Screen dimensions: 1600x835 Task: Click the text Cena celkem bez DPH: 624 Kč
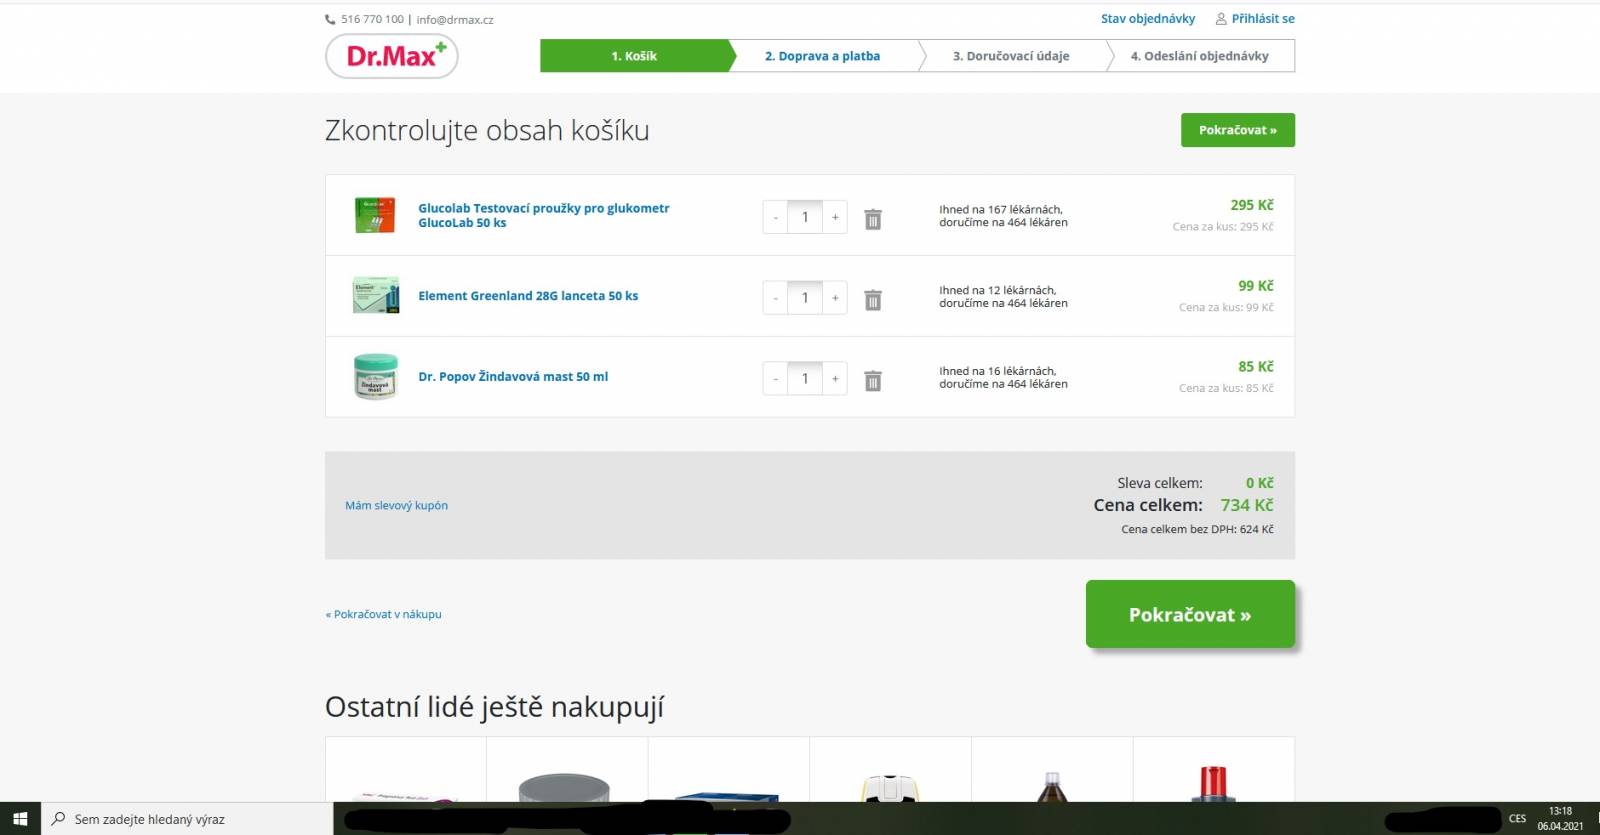(1197, 530)
